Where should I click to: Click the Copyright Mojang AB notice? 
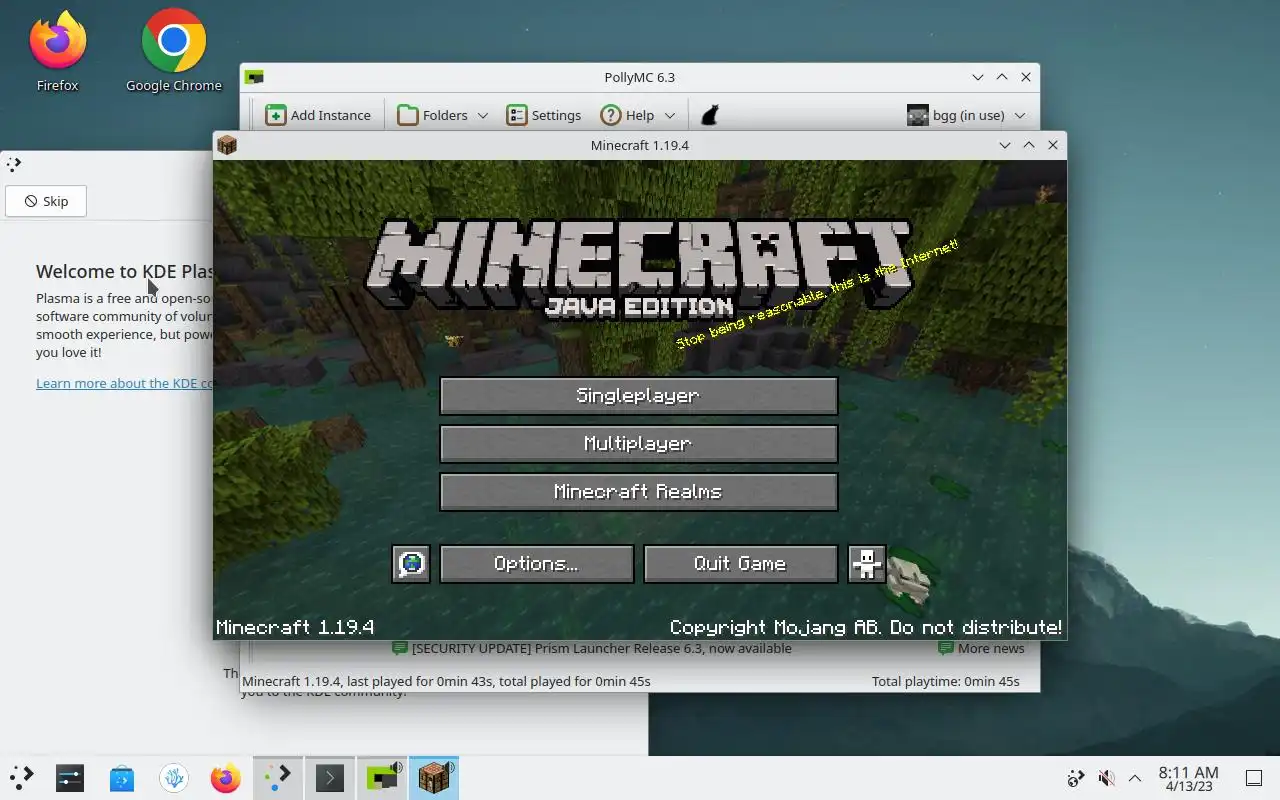coord(866,628)
